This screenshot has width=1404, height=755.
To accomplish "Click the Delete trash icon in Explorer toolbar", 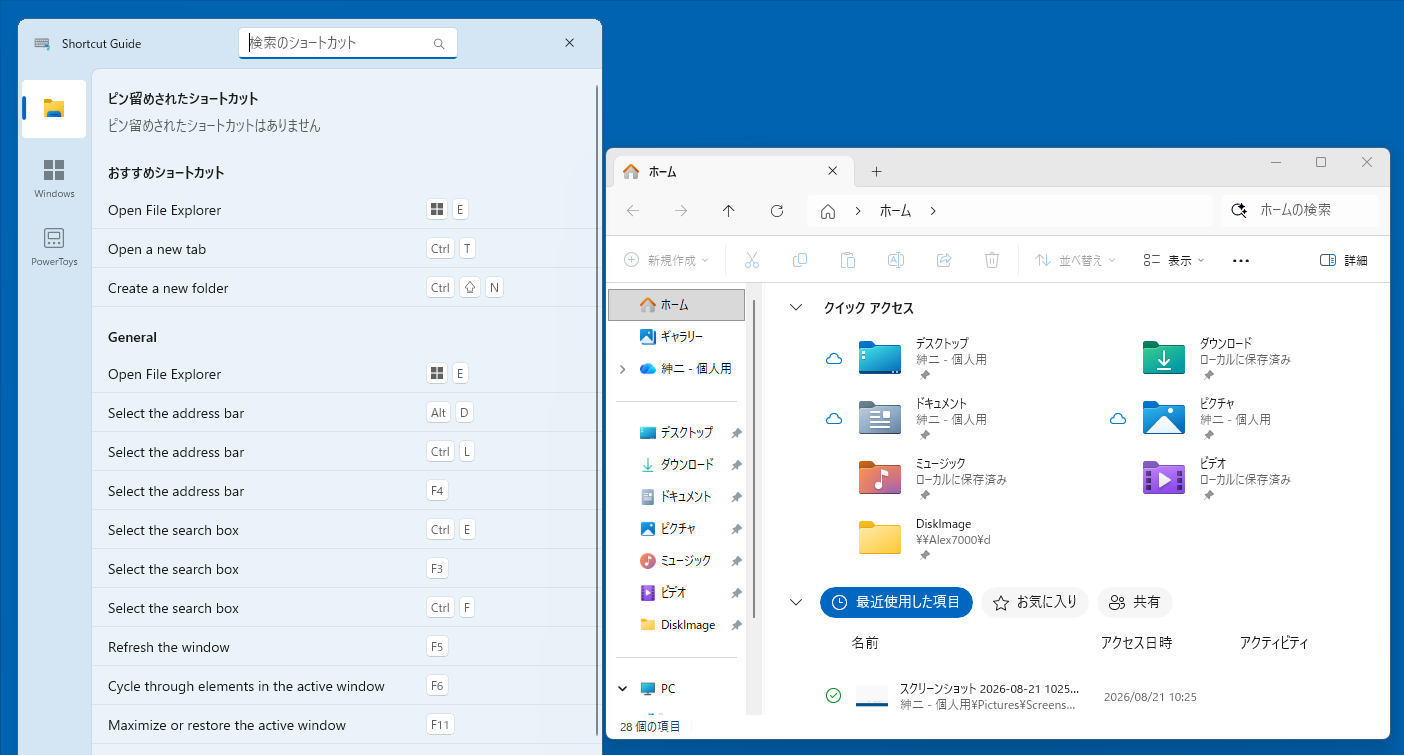I will (x=992, y=260).
